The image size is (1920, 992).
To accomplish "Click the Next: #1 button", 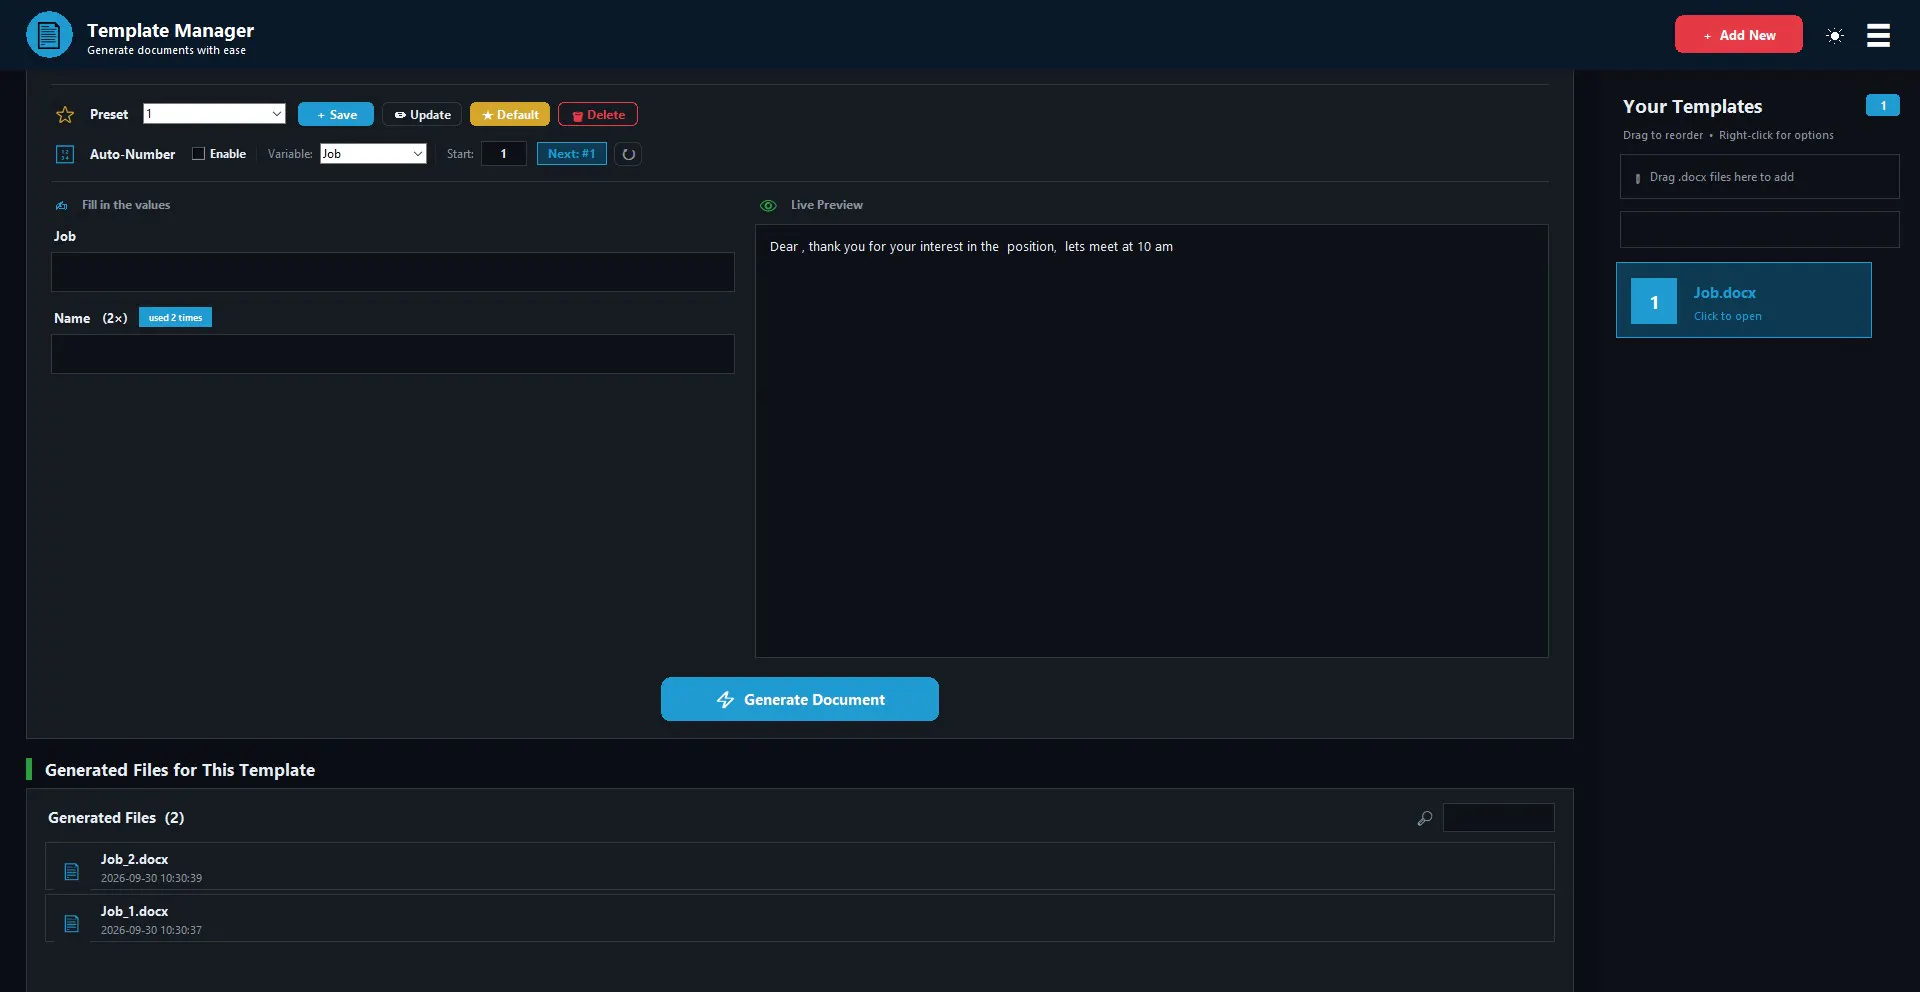I will 572,154.
